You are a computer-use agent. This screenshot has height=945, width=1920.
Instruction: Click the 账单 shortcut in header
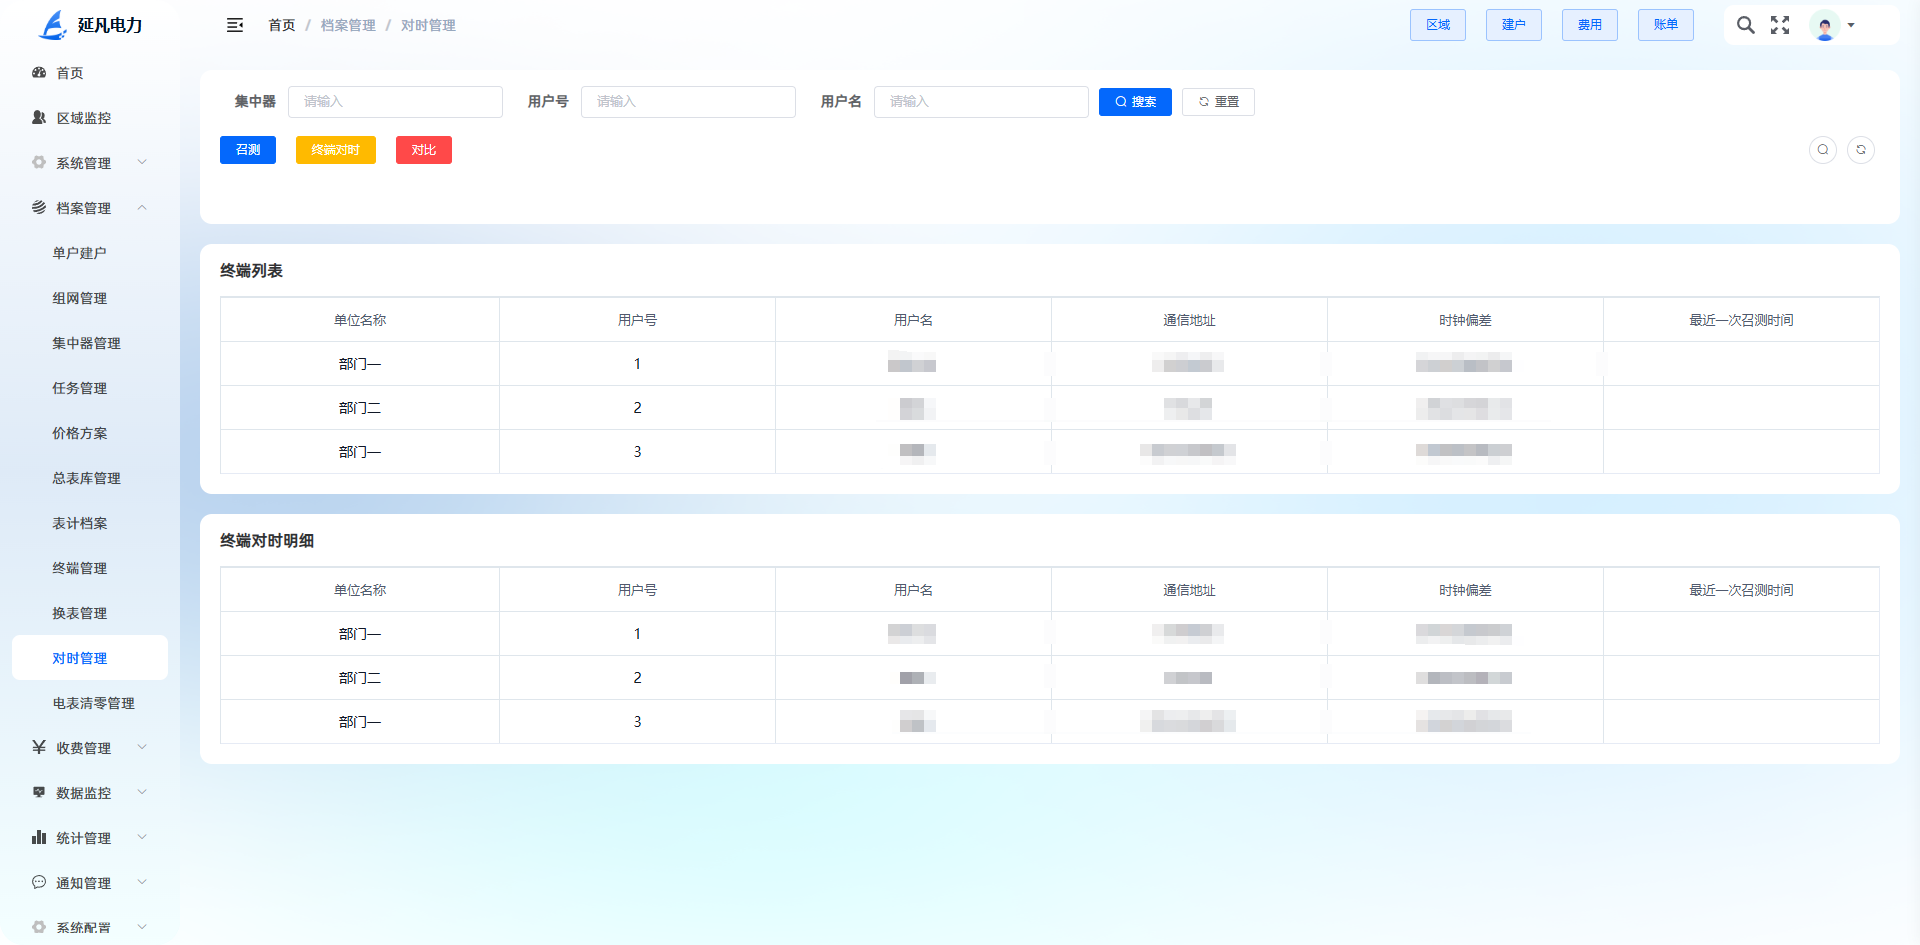pos(1665,25)
